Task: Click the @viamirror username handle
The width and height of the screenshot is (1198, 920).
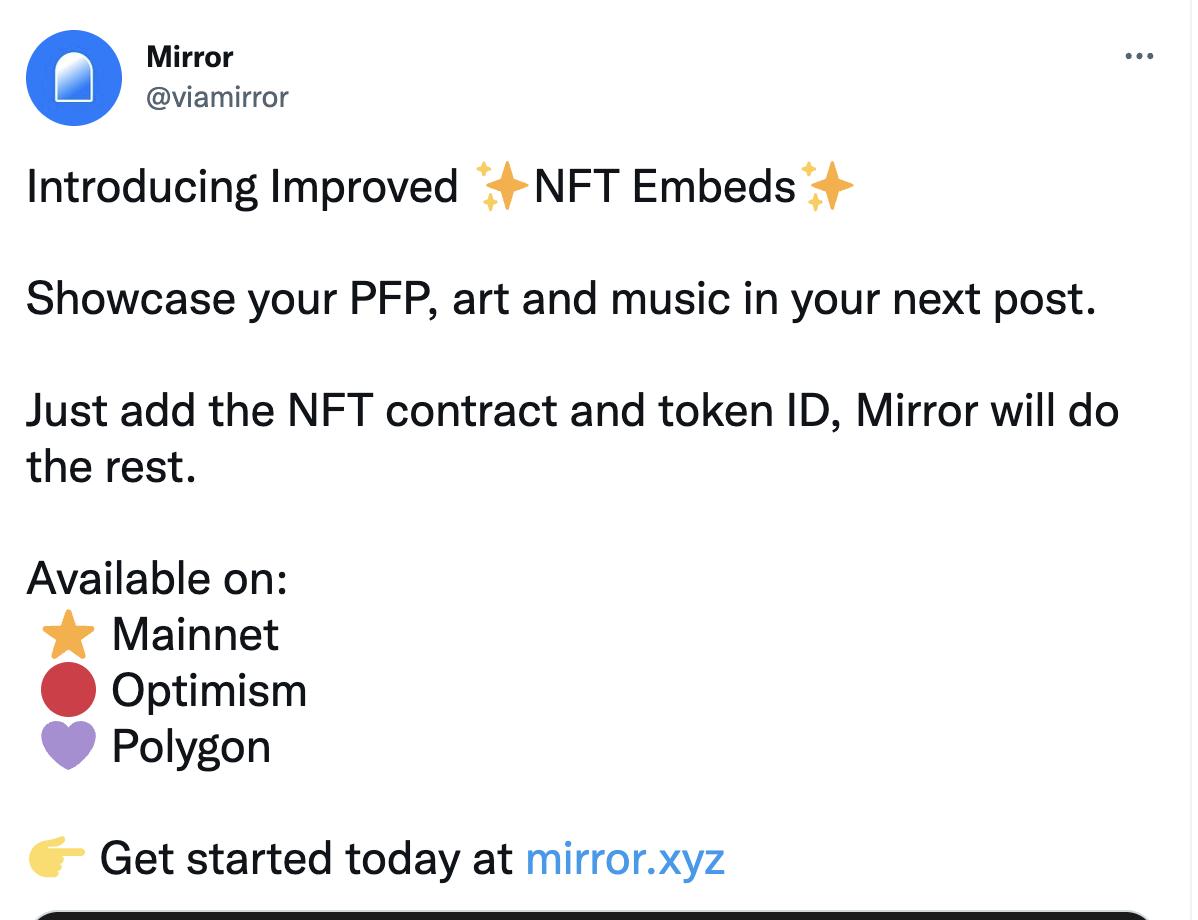Action: (218, 97)
